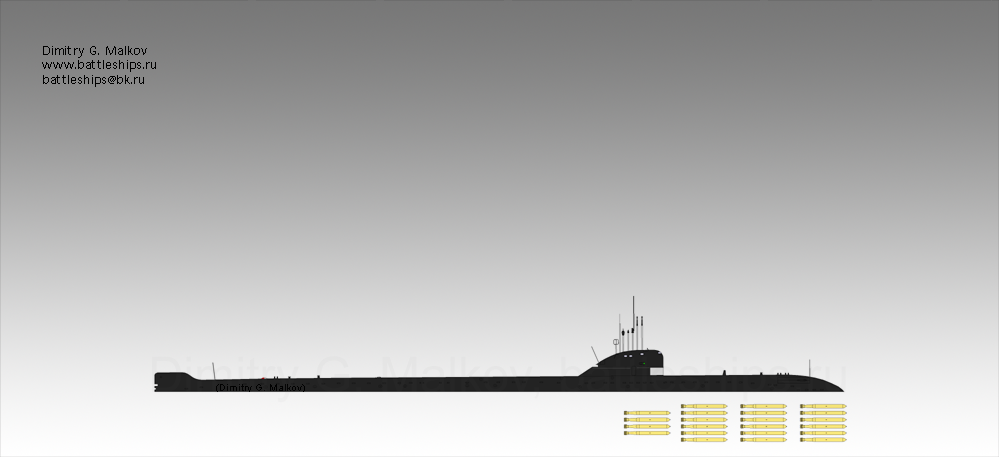The image size is (999, 457).
Task: Click the bottom torpedo in the rightmost group
Action: (x=823, y=440)
